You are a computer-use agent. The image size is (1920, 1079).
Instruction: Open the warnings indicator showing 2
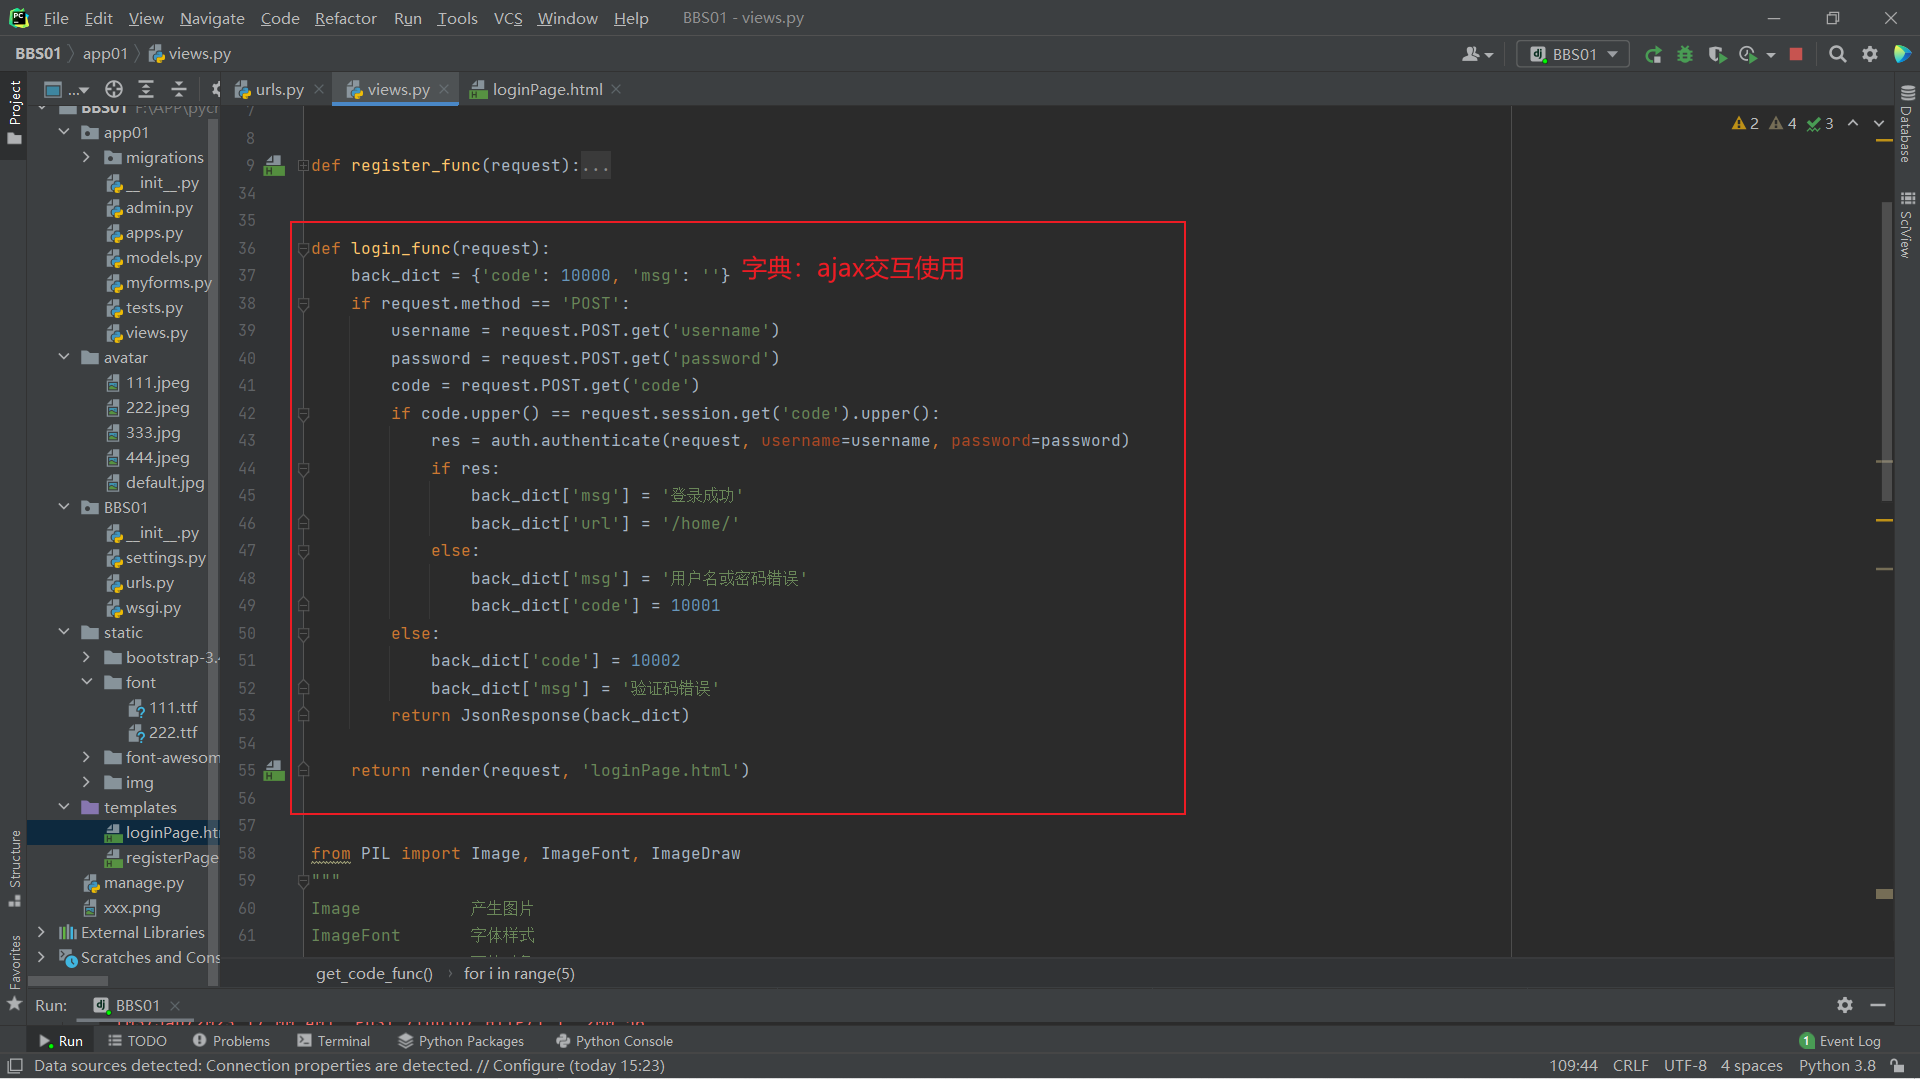coord(1745,124)
